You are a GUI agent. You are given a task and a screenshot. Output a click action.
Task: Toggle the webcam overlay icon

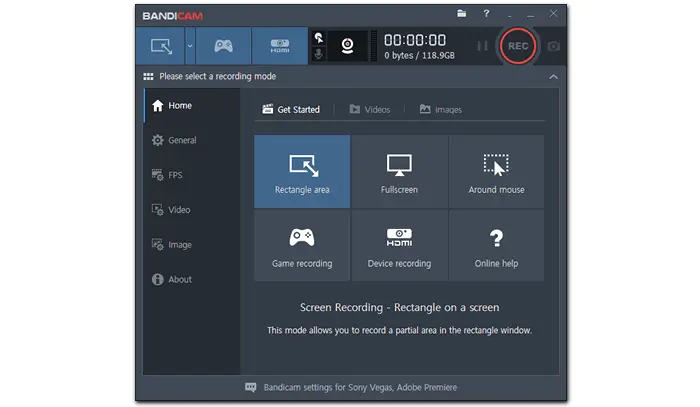pyautogui.click(x=347, y=46)
